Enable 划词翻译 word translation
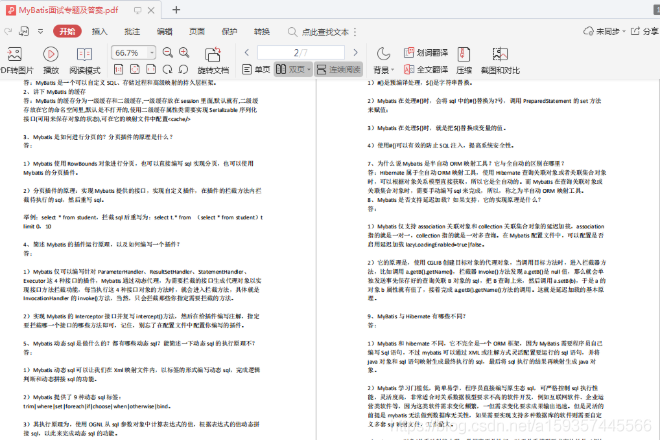The width and height of the screenshot is (661, 444). (426, 52)
